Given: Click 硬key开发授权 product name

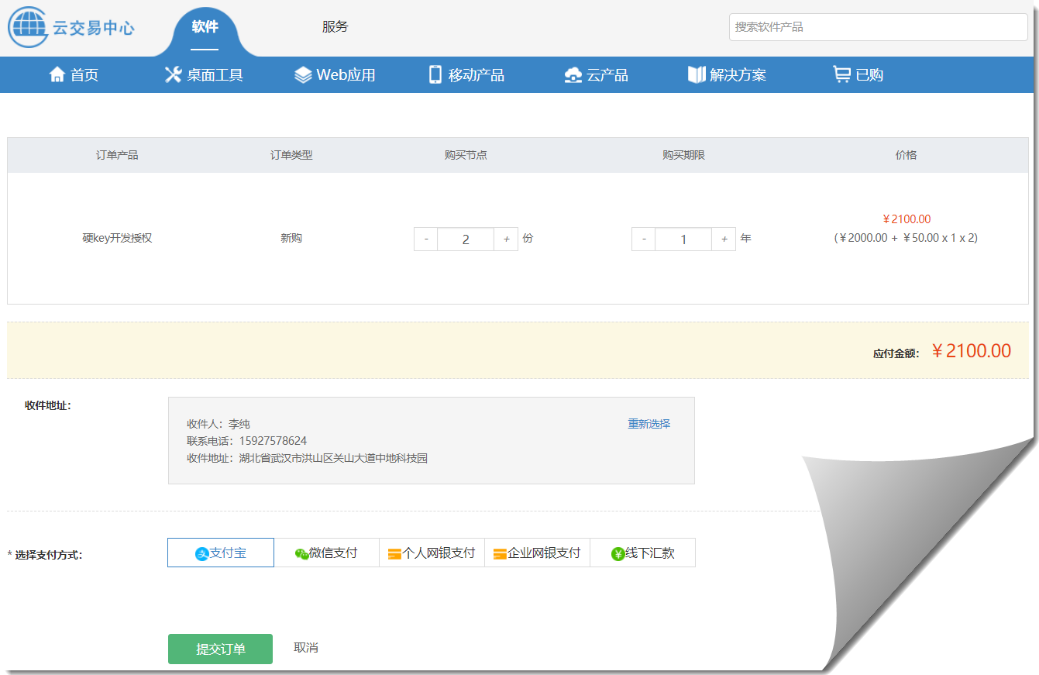Looking at the screenshot, I should coord(117,238).
